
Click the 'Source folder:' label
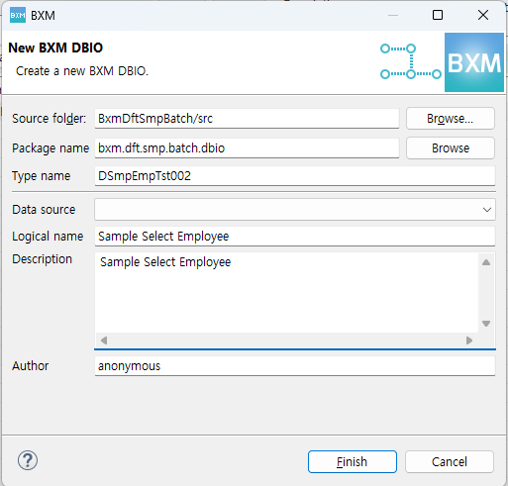(49, 119)
